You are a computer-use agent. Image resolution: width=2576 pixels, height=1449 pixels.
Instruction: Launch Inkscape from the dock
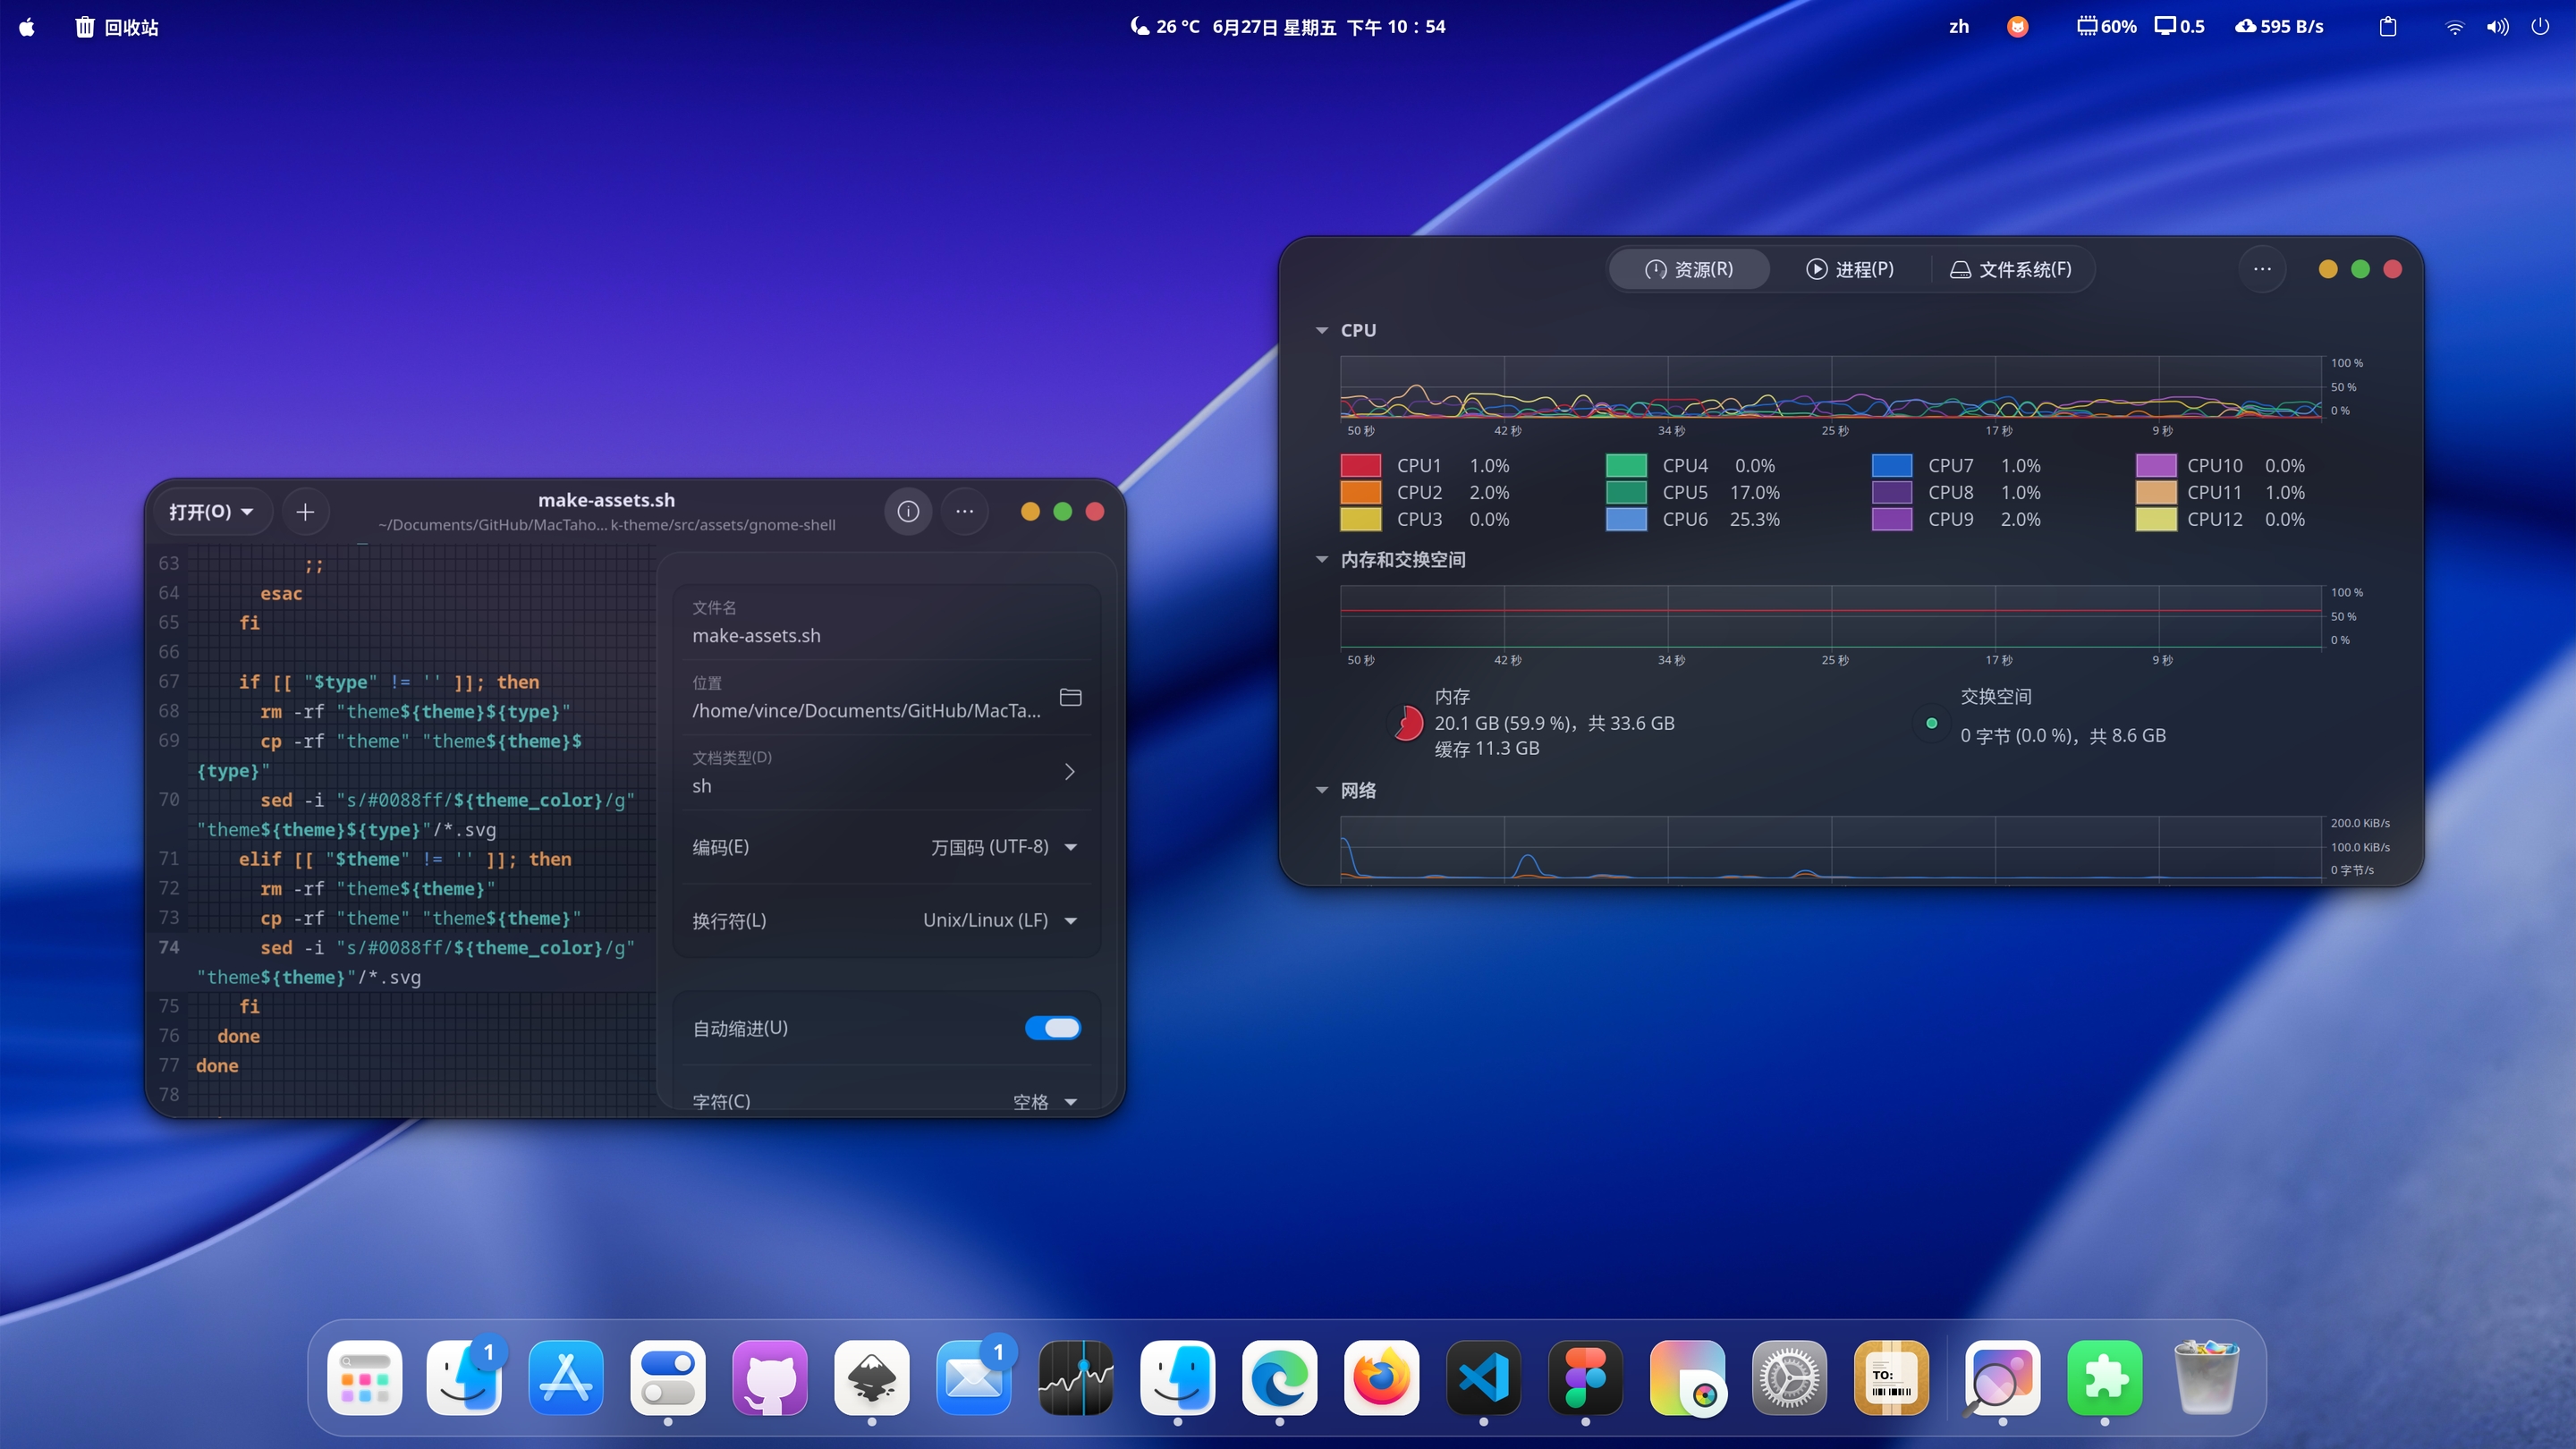point(872,1378)
